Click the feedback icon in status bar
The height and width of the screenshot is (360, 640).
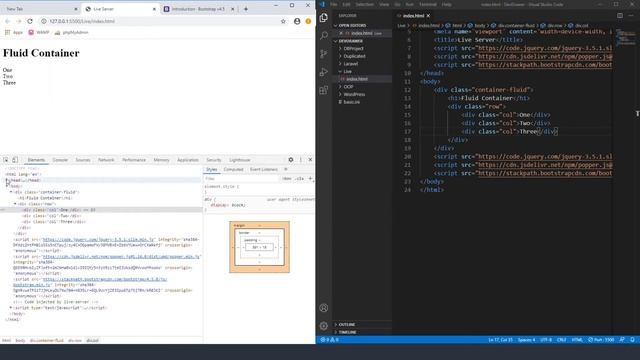click(x=622, y=340)
